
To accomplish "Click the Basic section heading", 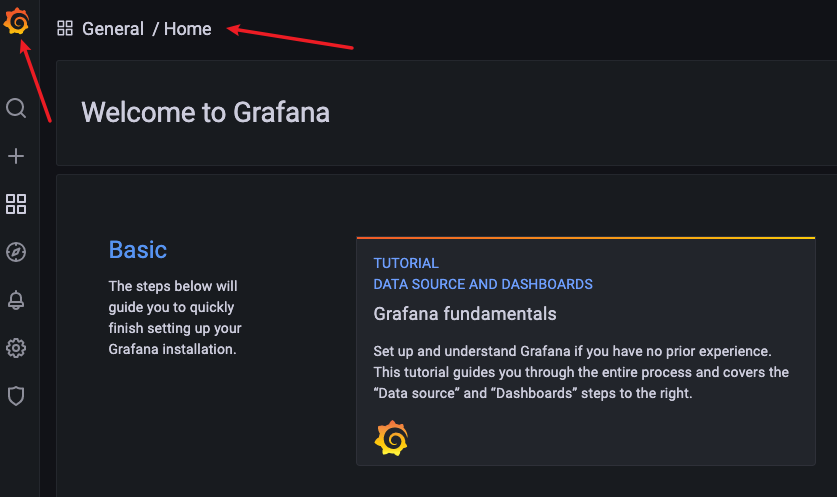I will point(138,250).
